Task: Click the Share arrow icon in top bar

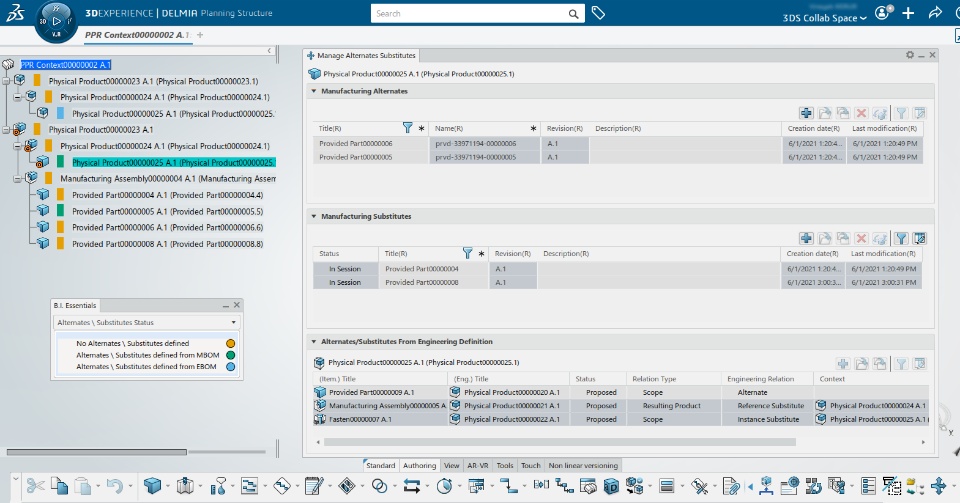Action: coord(935,13)
